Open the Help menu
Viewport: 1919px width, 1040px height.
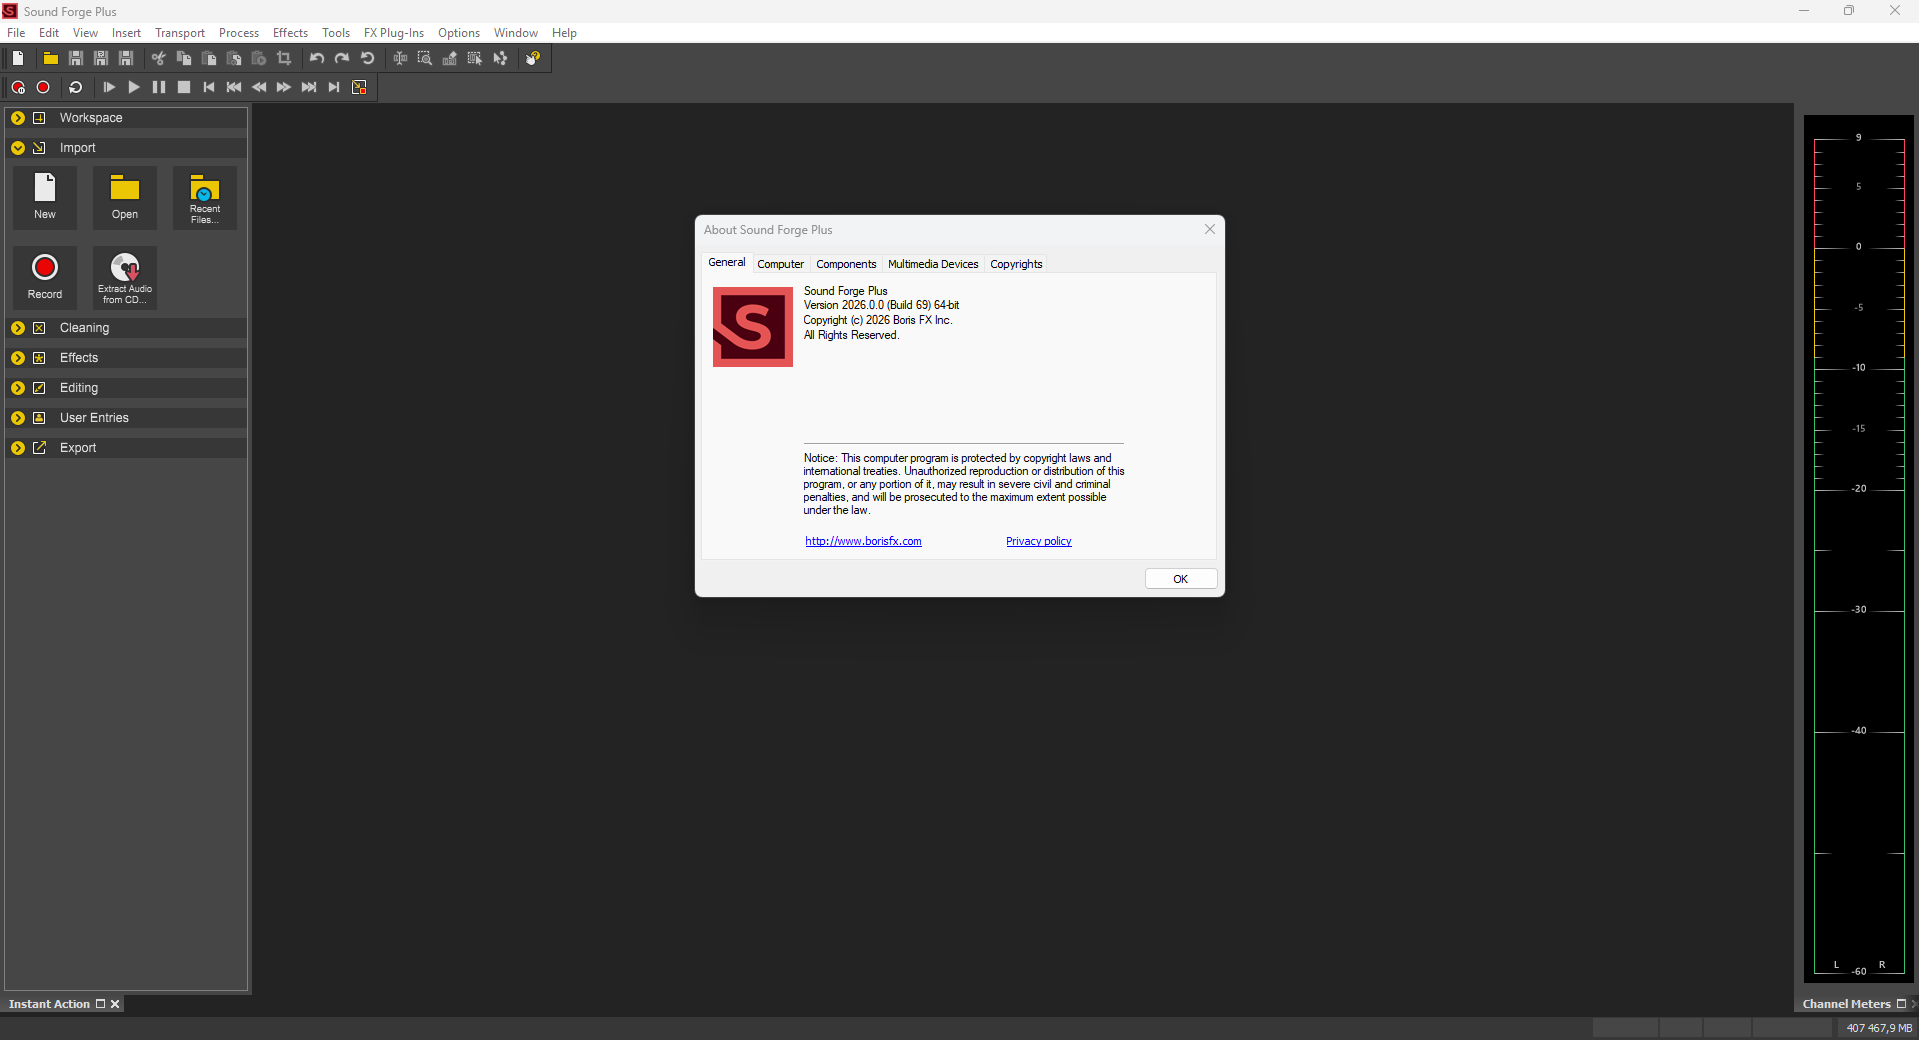(x=564, y=33)
